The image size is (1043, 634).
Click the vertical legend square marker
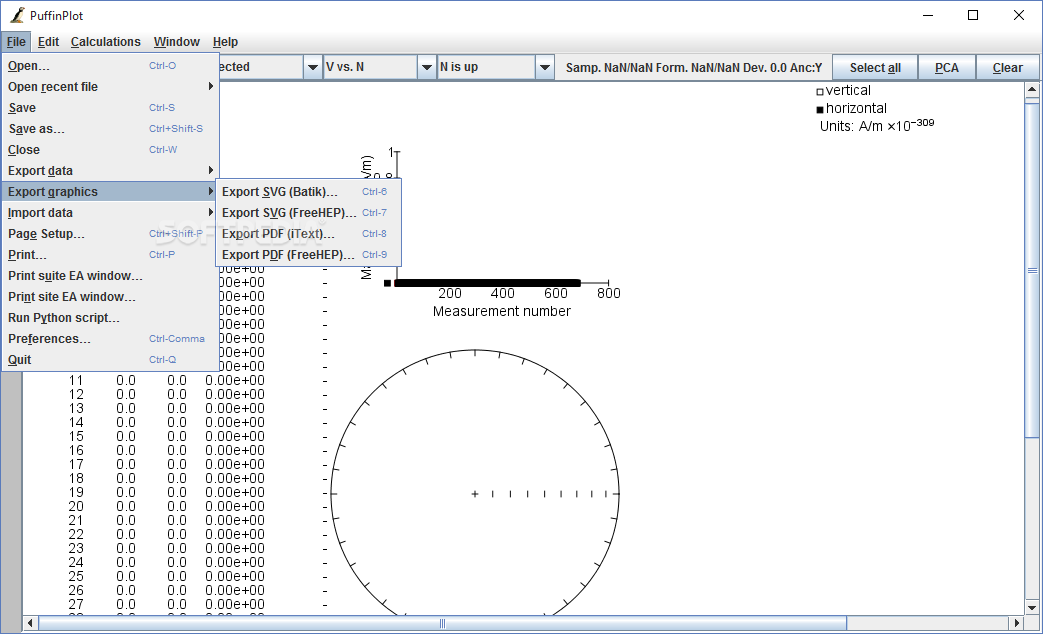point(820,92)
